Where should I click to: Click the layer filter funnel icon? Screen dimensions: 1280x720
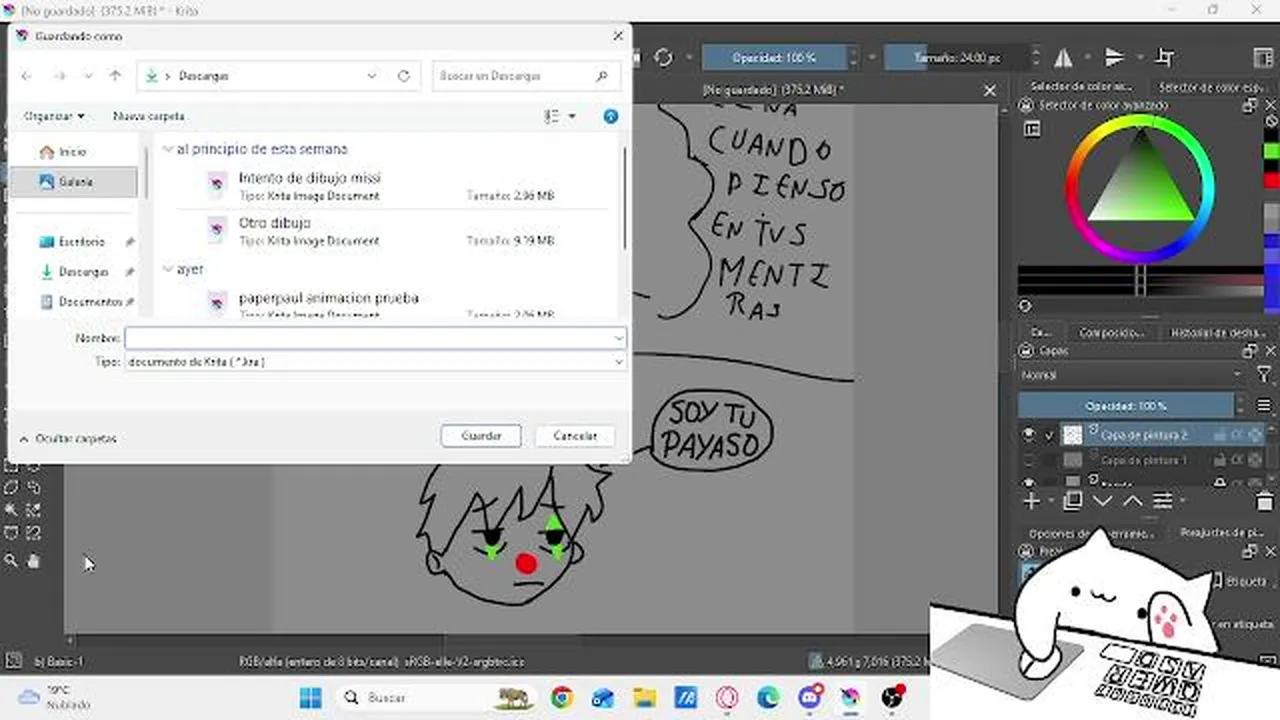(1264, 375)
